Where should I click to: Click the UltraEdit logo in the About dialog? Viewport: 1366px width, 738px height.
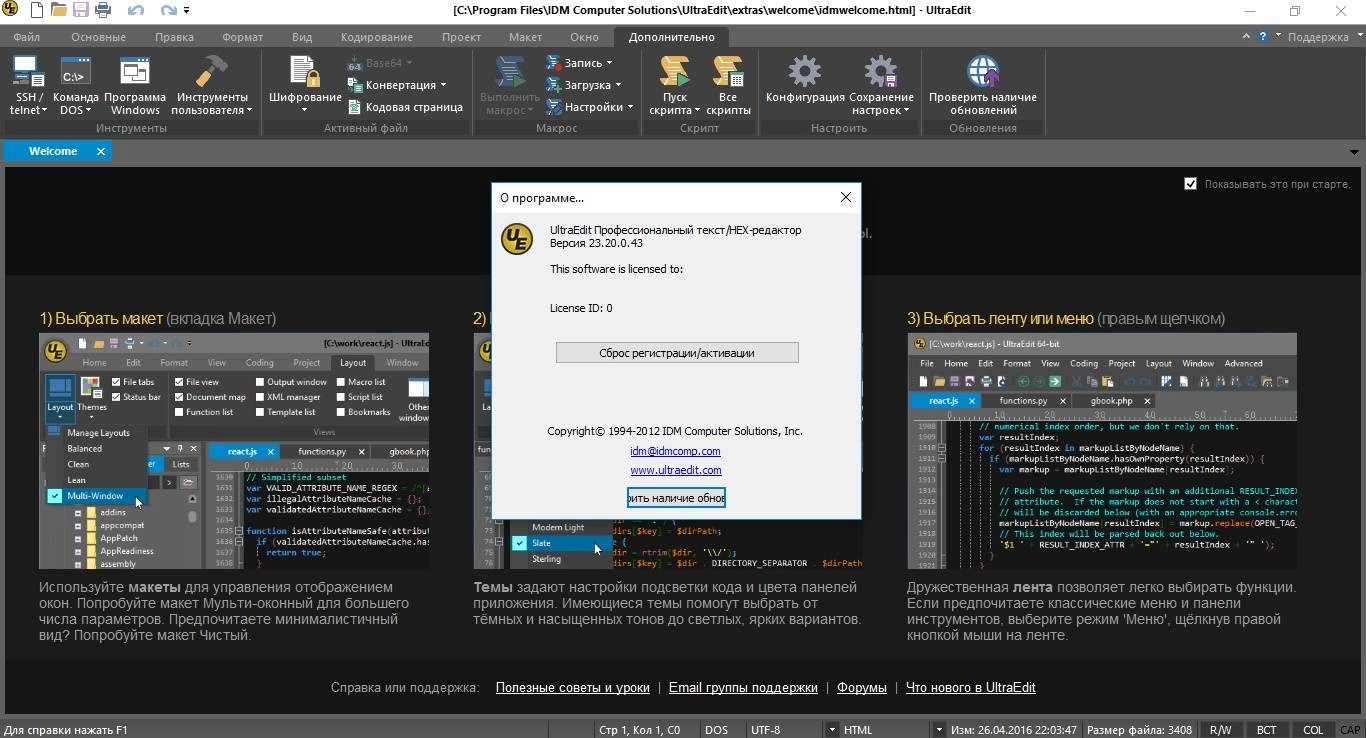517,240
